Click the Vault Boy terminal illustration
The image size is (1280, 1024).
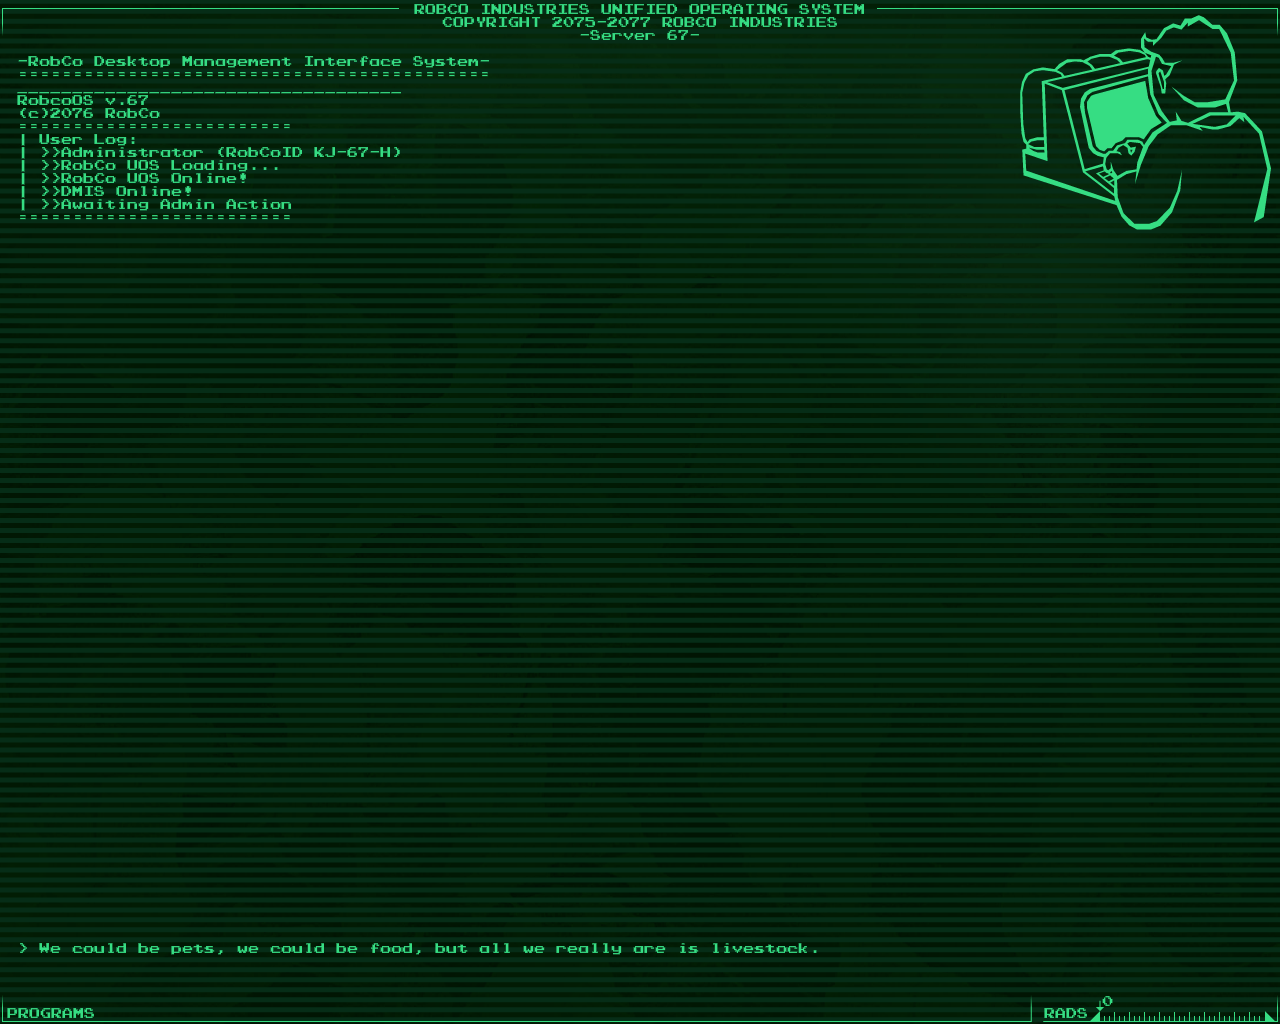[x=1145, y=122]
